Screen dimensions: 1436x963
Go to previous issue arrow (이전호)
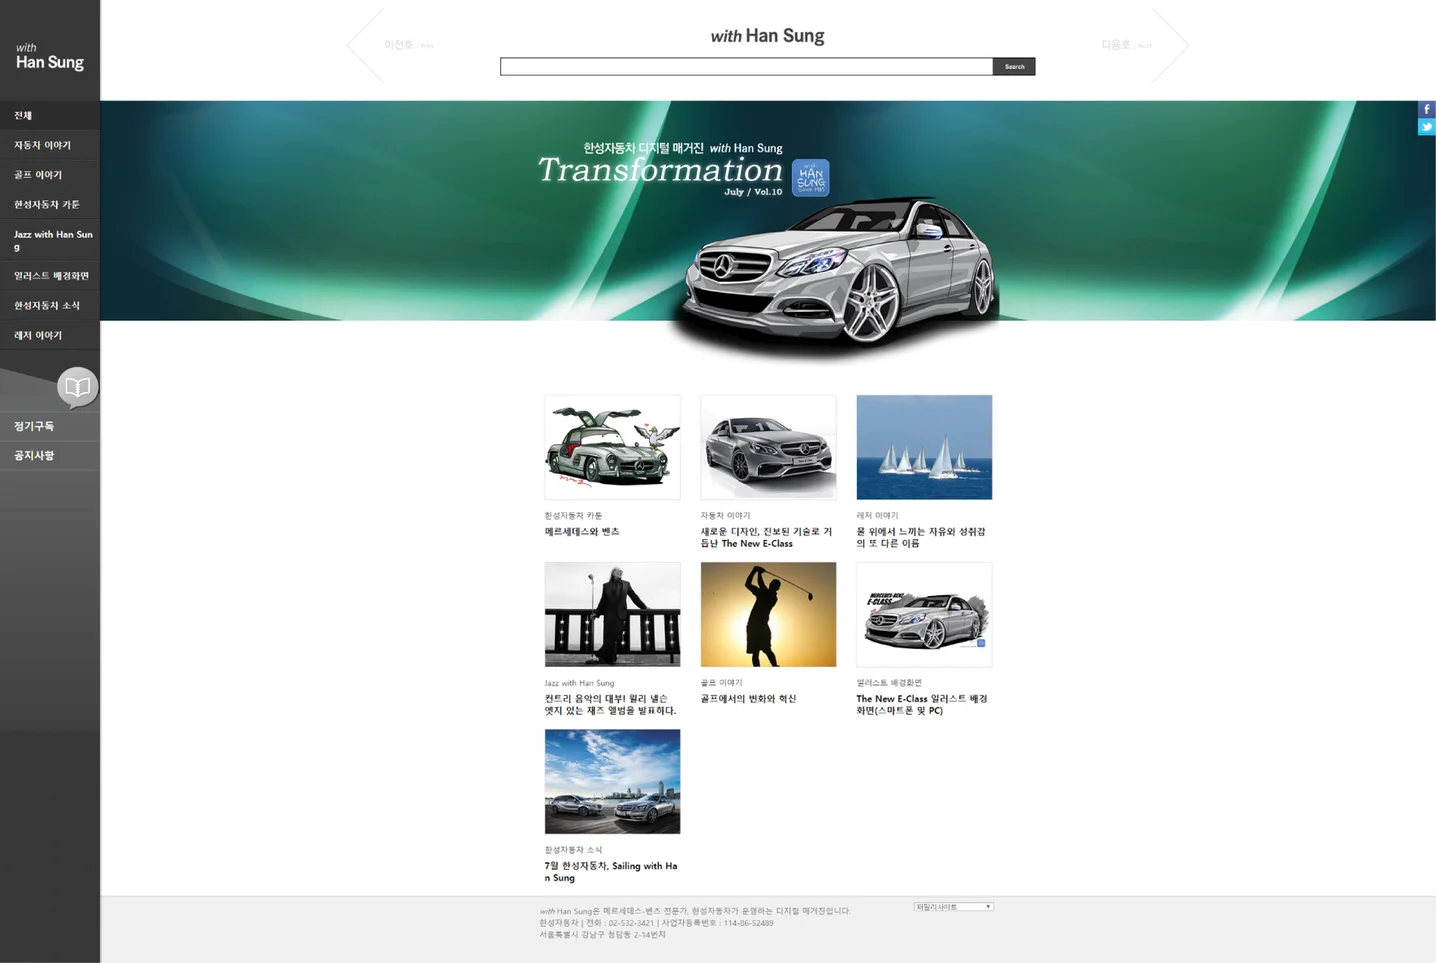[x=391, y=45]
